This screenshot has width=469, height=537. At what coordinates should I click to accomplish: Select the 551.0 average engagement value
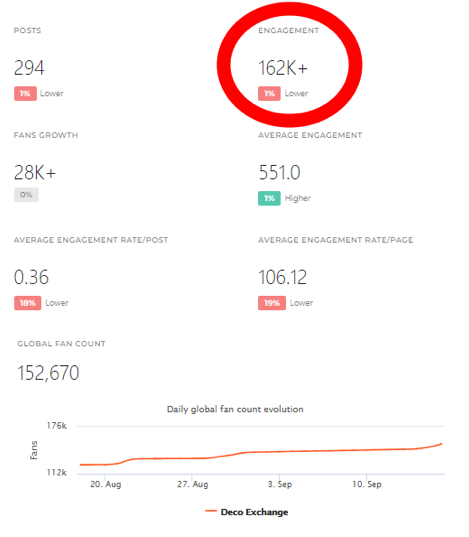pos(280,172)
